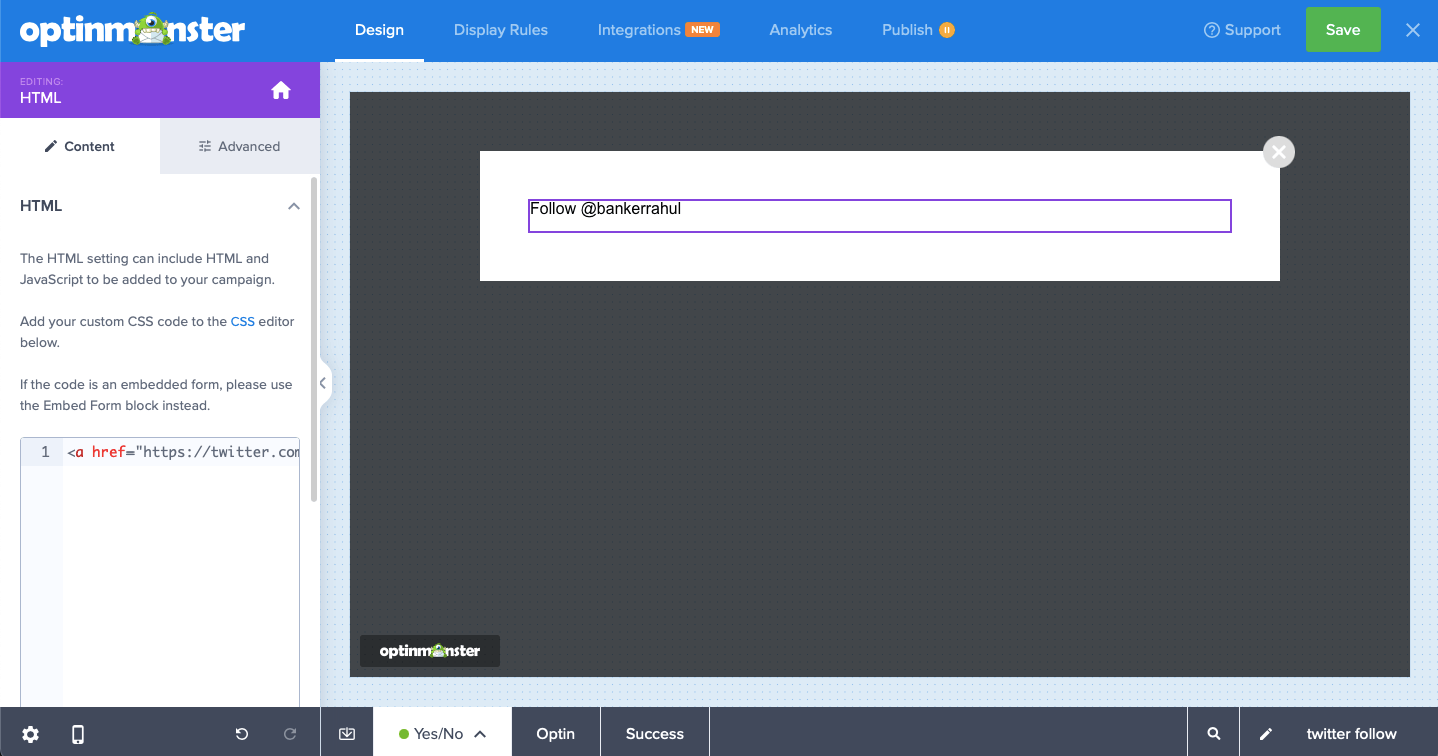Open the Design tab
1438x756 pixels.
(x=379, y=30)
